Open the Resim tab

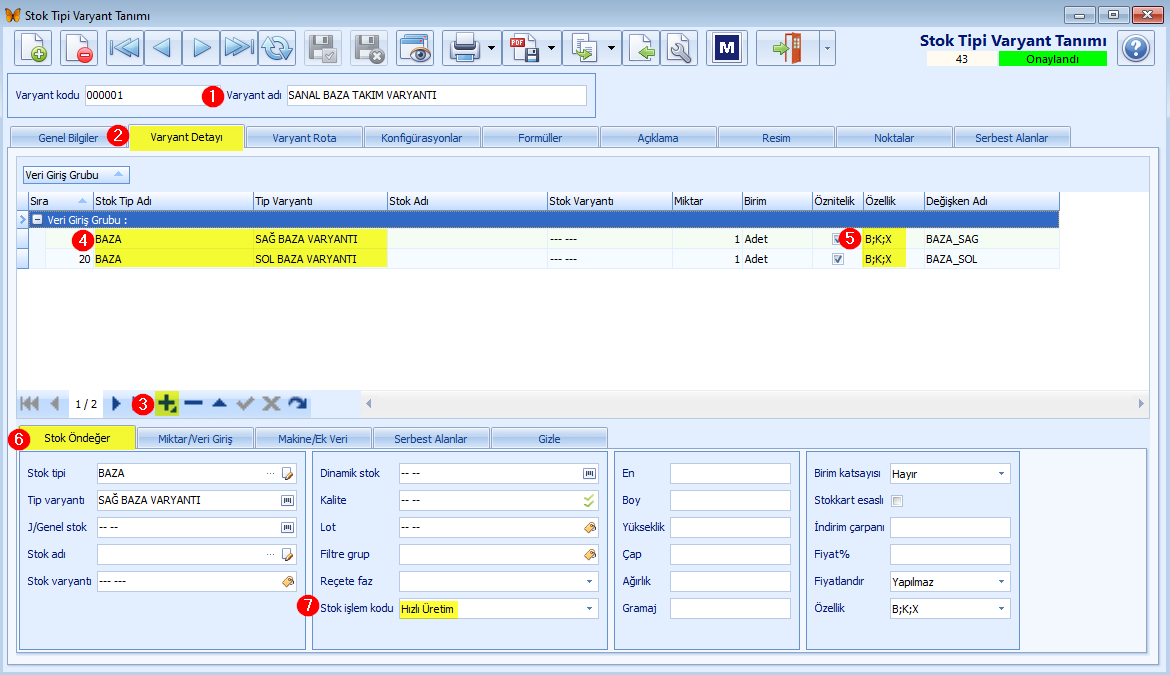(776, 138)
